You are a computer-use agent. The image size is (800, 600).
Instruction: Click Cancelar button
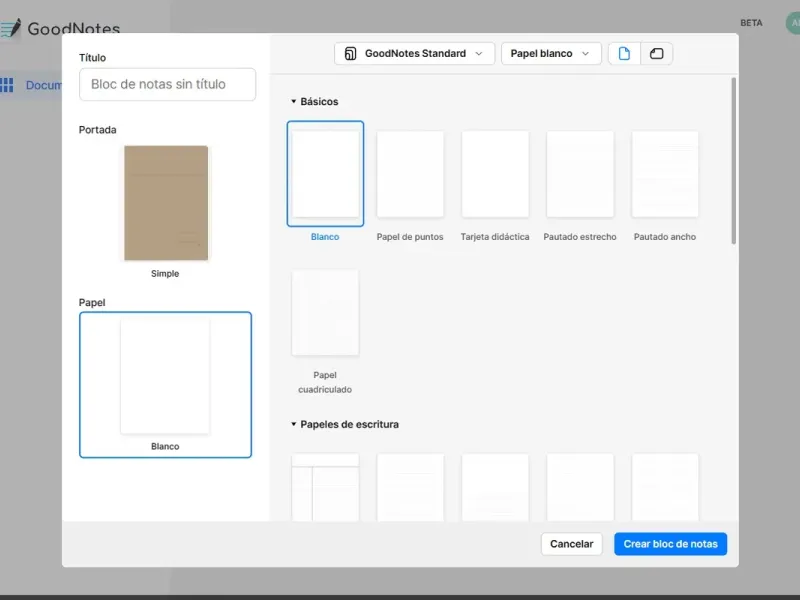(571, 544)
